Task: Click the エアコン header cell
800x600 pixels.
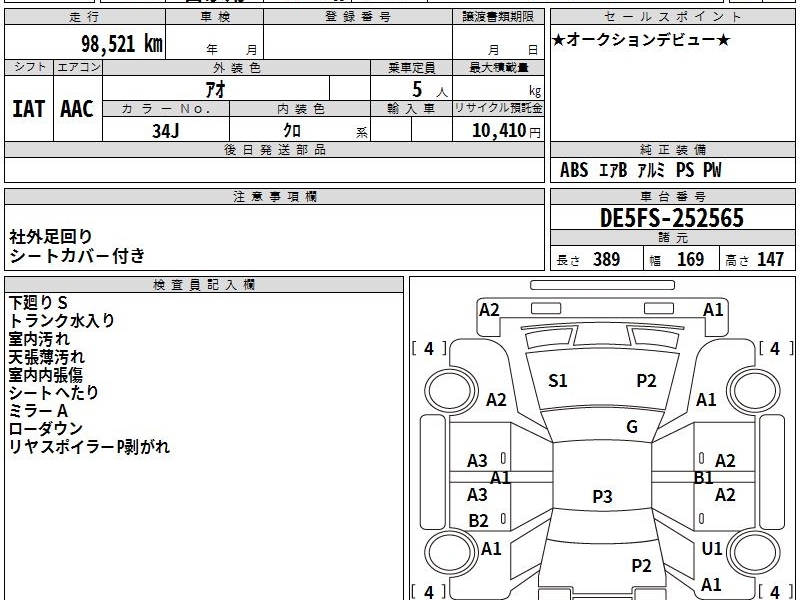Action: (x=78, y=67)
